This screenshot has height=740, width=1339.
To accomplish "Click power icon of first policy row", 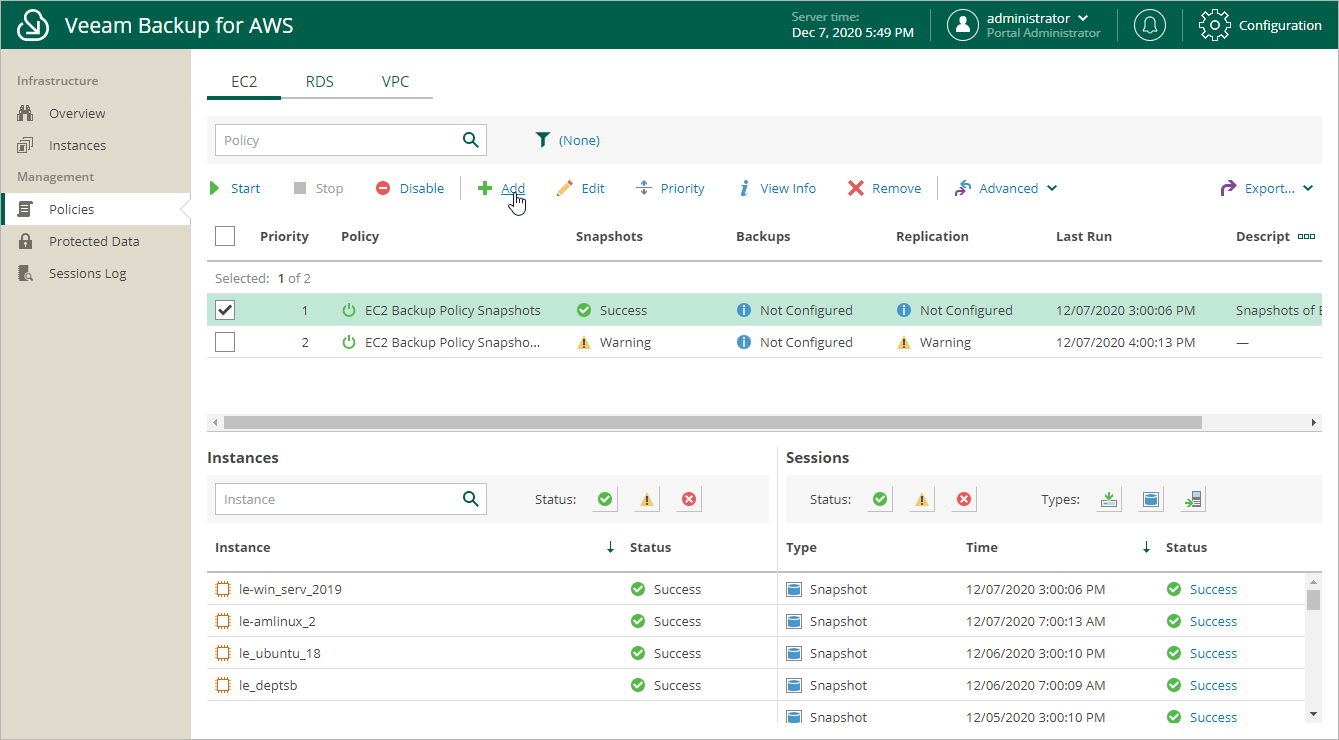I will [x=349, y=310].
